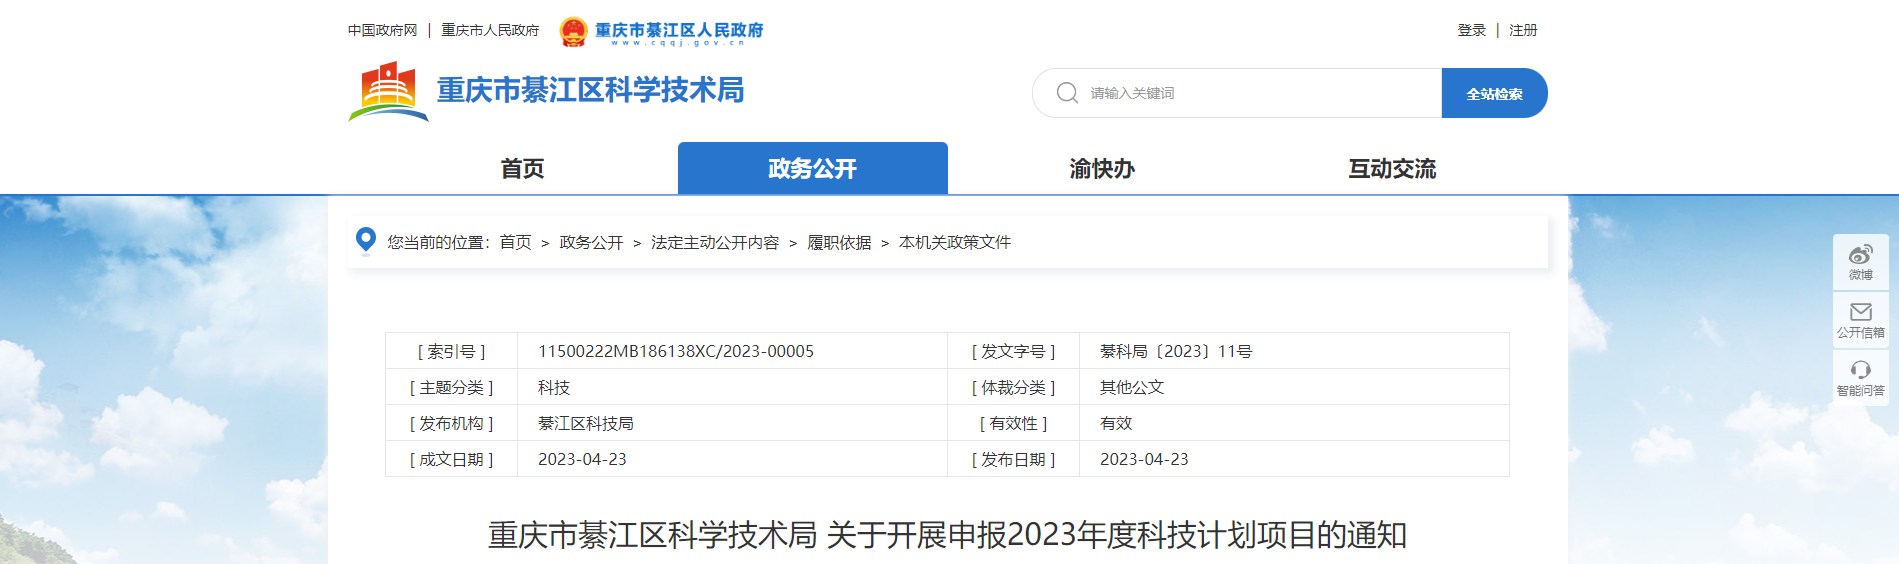This screenshot has height=564, width=1899.
Task: Click the 登录 login link
Action: pos(1471,31)
